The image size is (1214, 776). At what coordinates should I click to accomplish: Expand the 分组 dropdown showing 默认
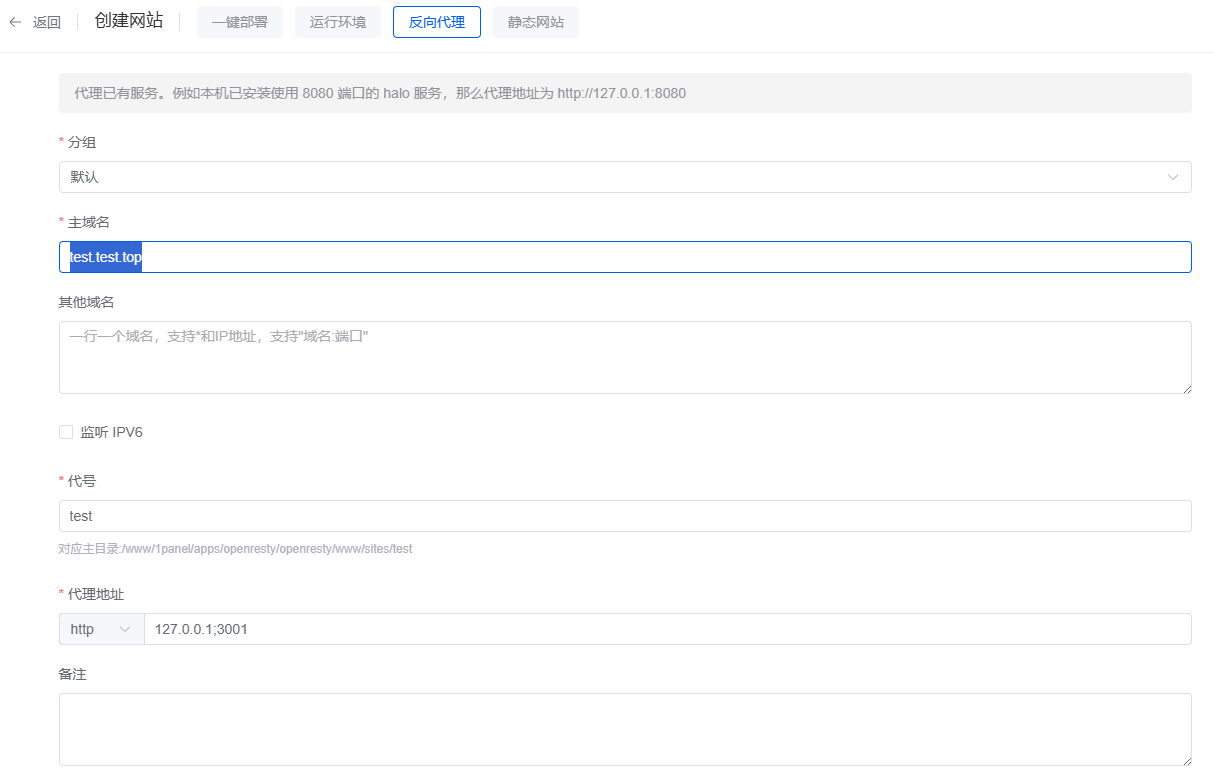pos(600,177)
